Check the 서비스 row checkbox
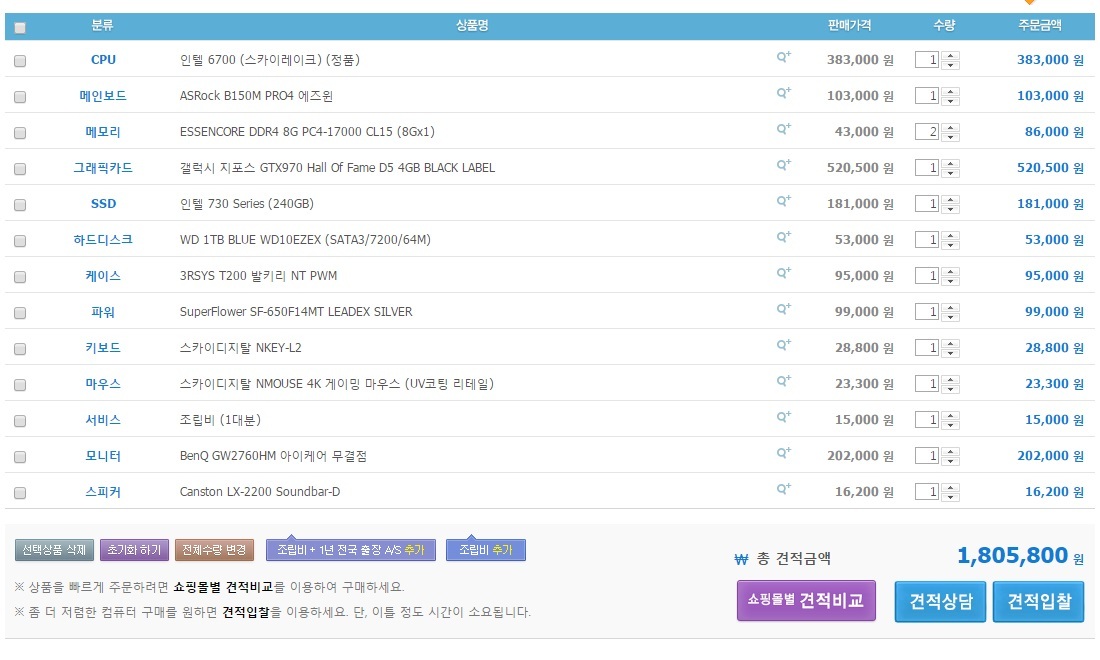The image size is (1100, 660). coord(20,421)
